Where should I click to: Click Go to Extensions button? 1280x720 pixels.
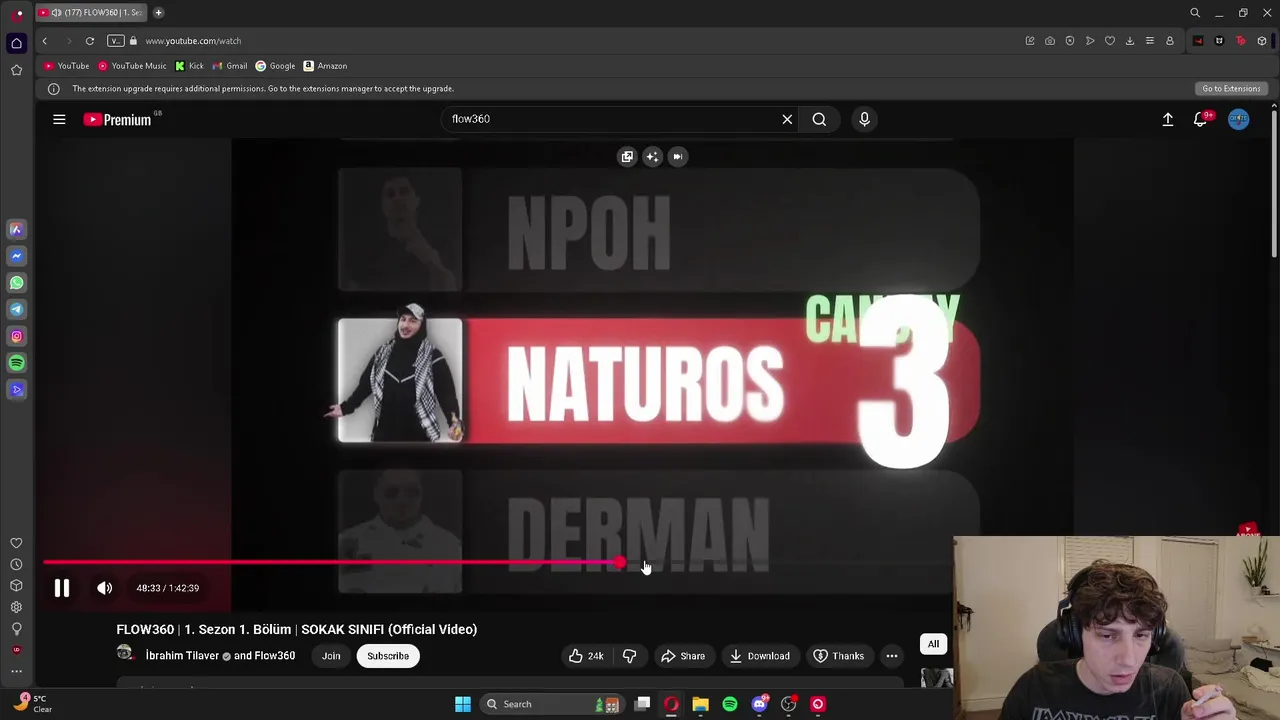click(1231, 89)
